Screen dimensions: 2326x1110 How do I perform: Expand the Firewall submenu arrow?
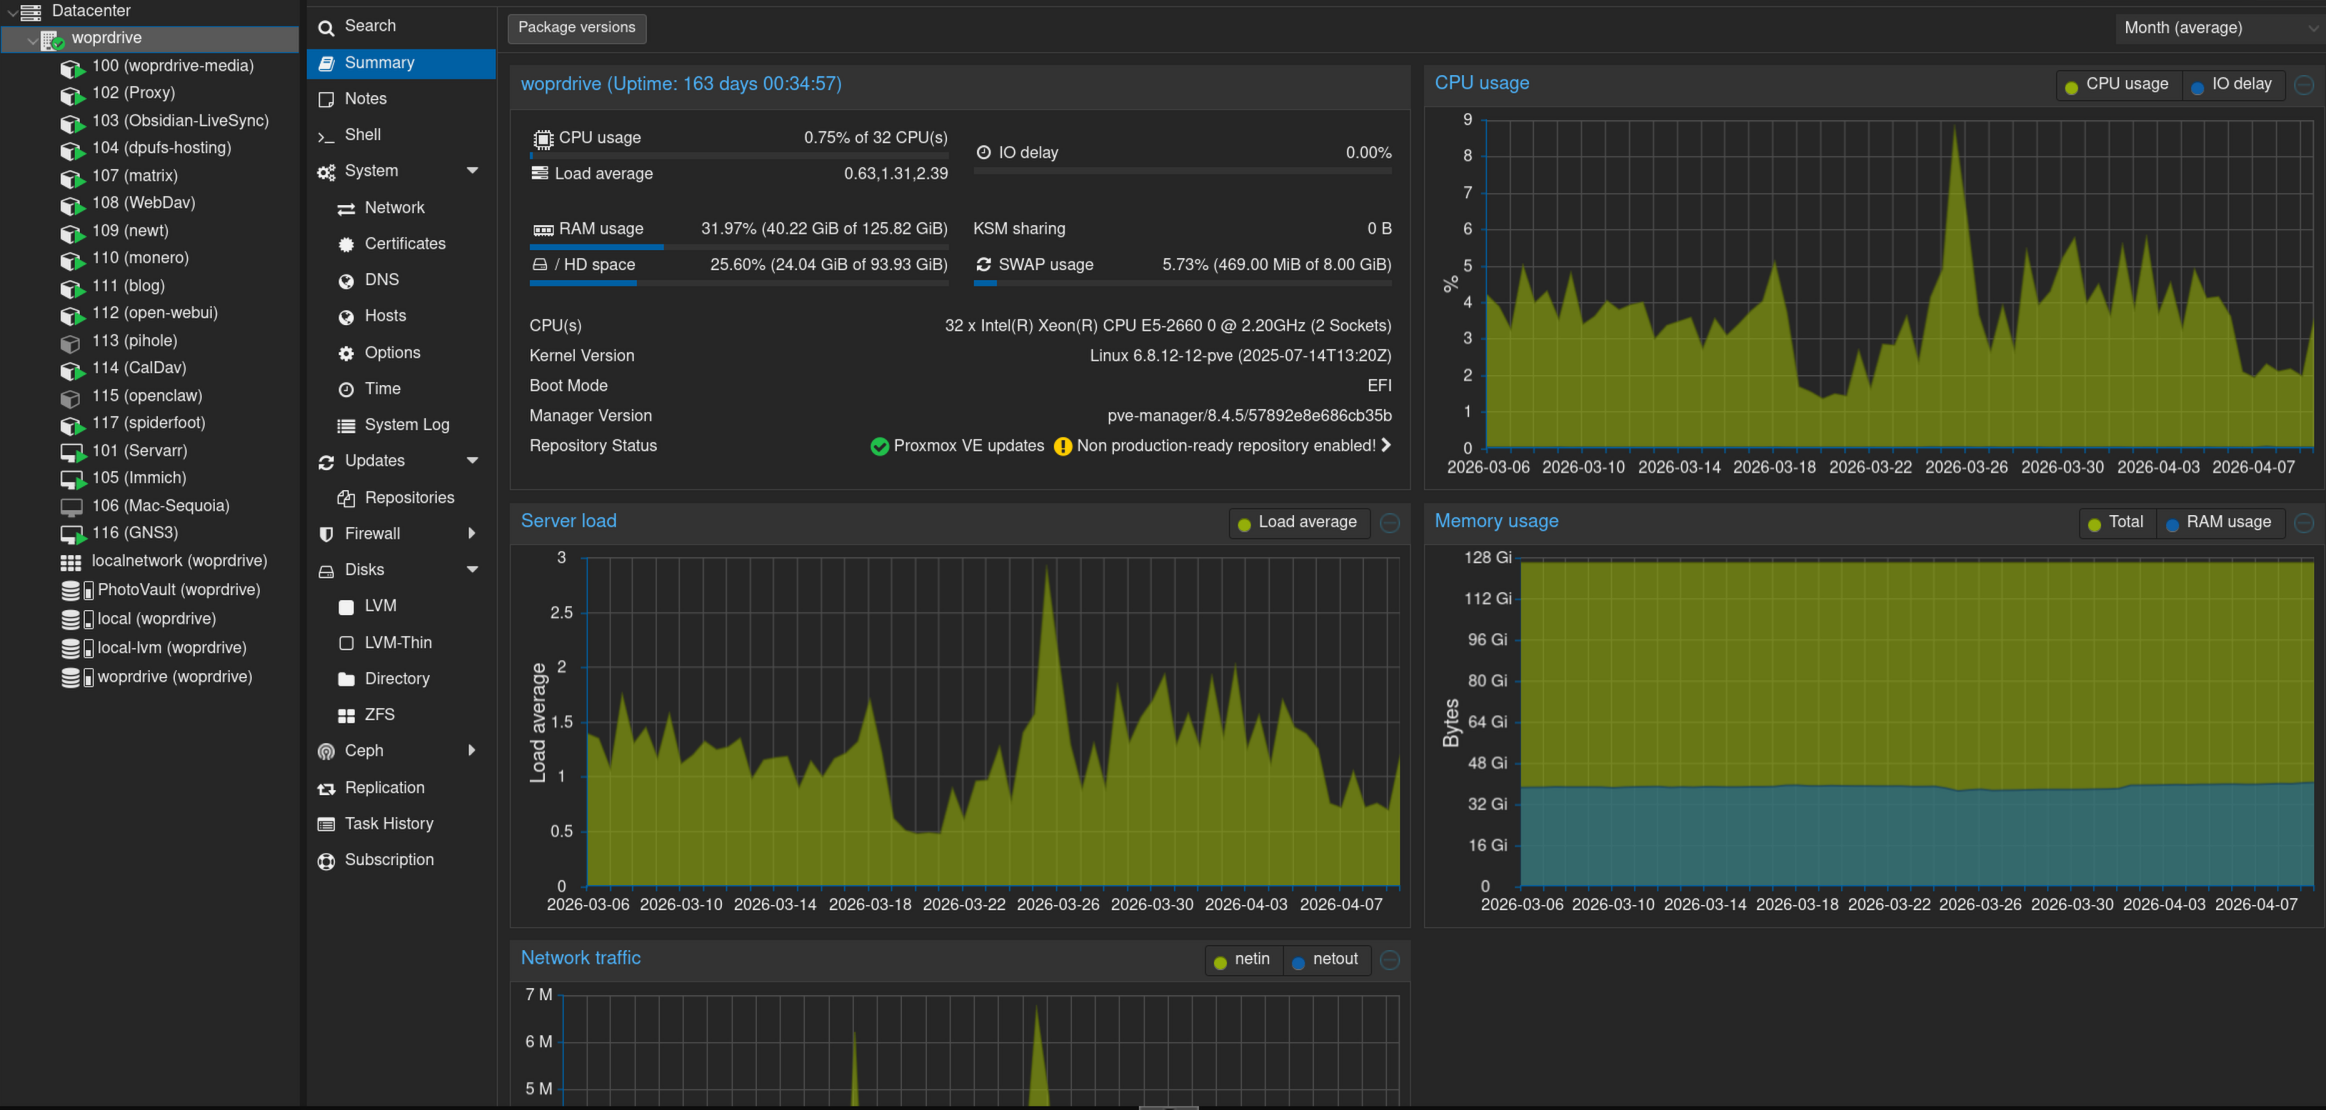(472, 534)
